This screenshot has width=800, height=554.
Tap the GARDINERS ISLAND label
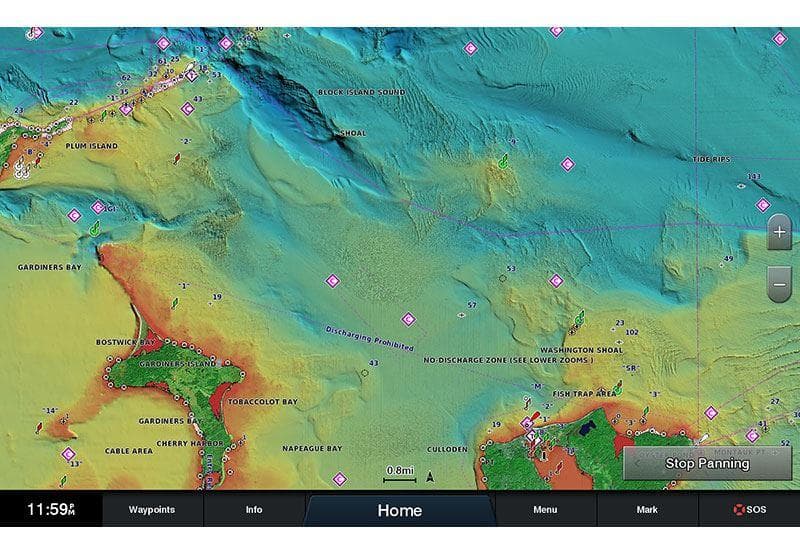click(x=178, y=364)
